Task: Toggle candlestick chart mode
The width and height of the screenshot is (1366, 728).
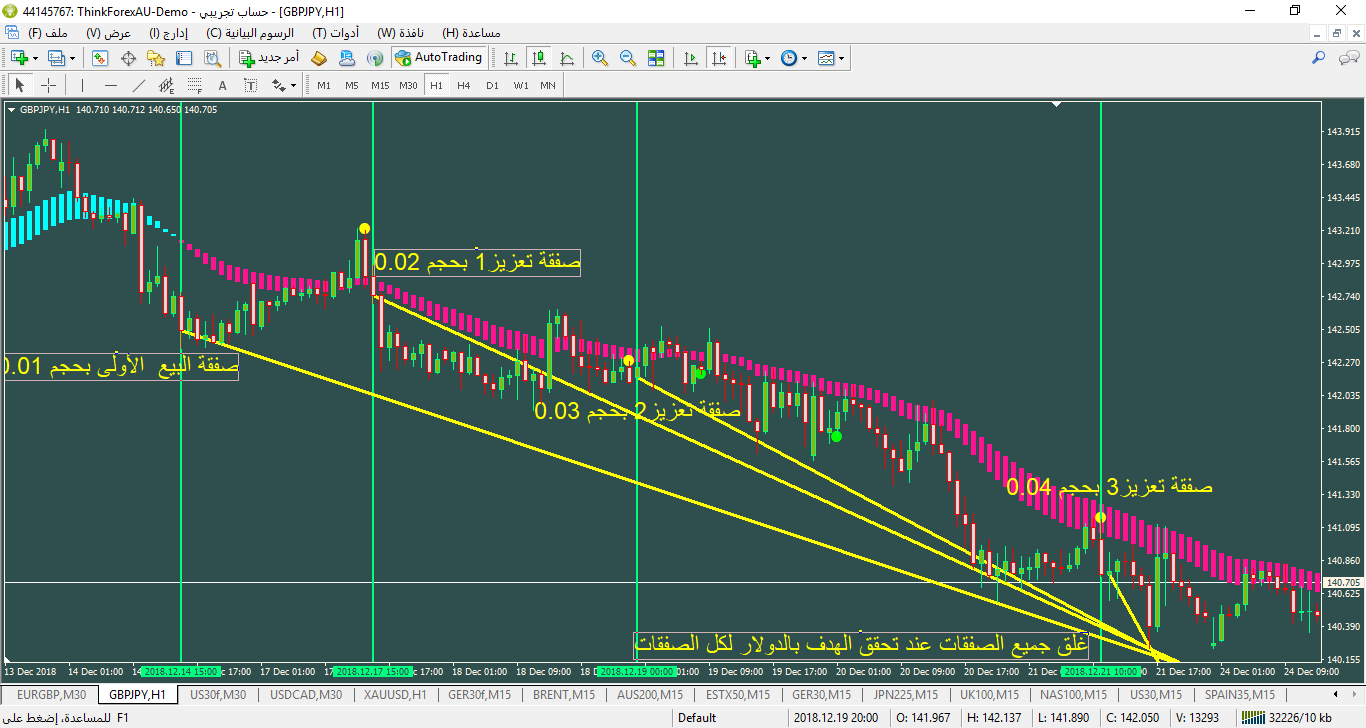Action: pyautogui.click(x=539, y=58)
